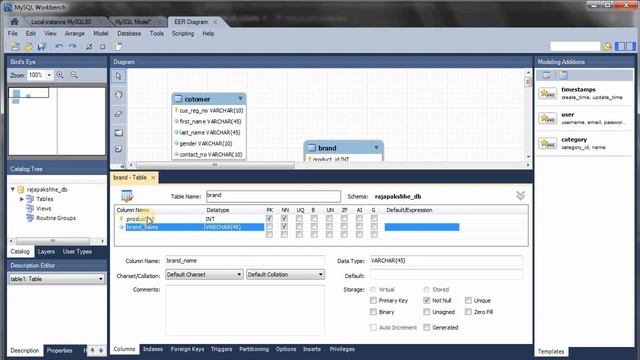This screenshot has width=640, height=360.
Task: Expand Tables tree node
Action: click(22, 199)
